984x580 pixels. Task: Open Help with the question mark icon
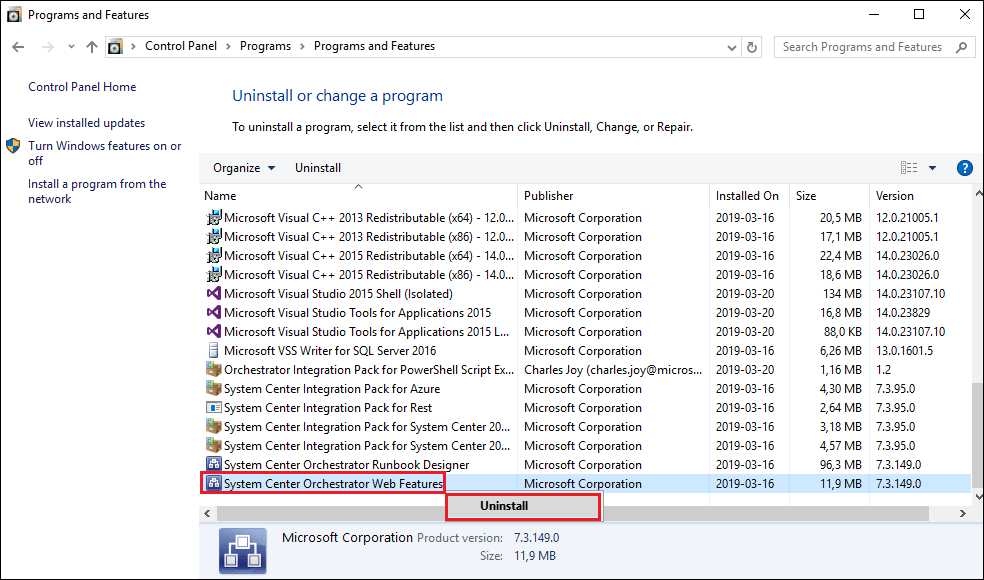click(x=965, y=168)
